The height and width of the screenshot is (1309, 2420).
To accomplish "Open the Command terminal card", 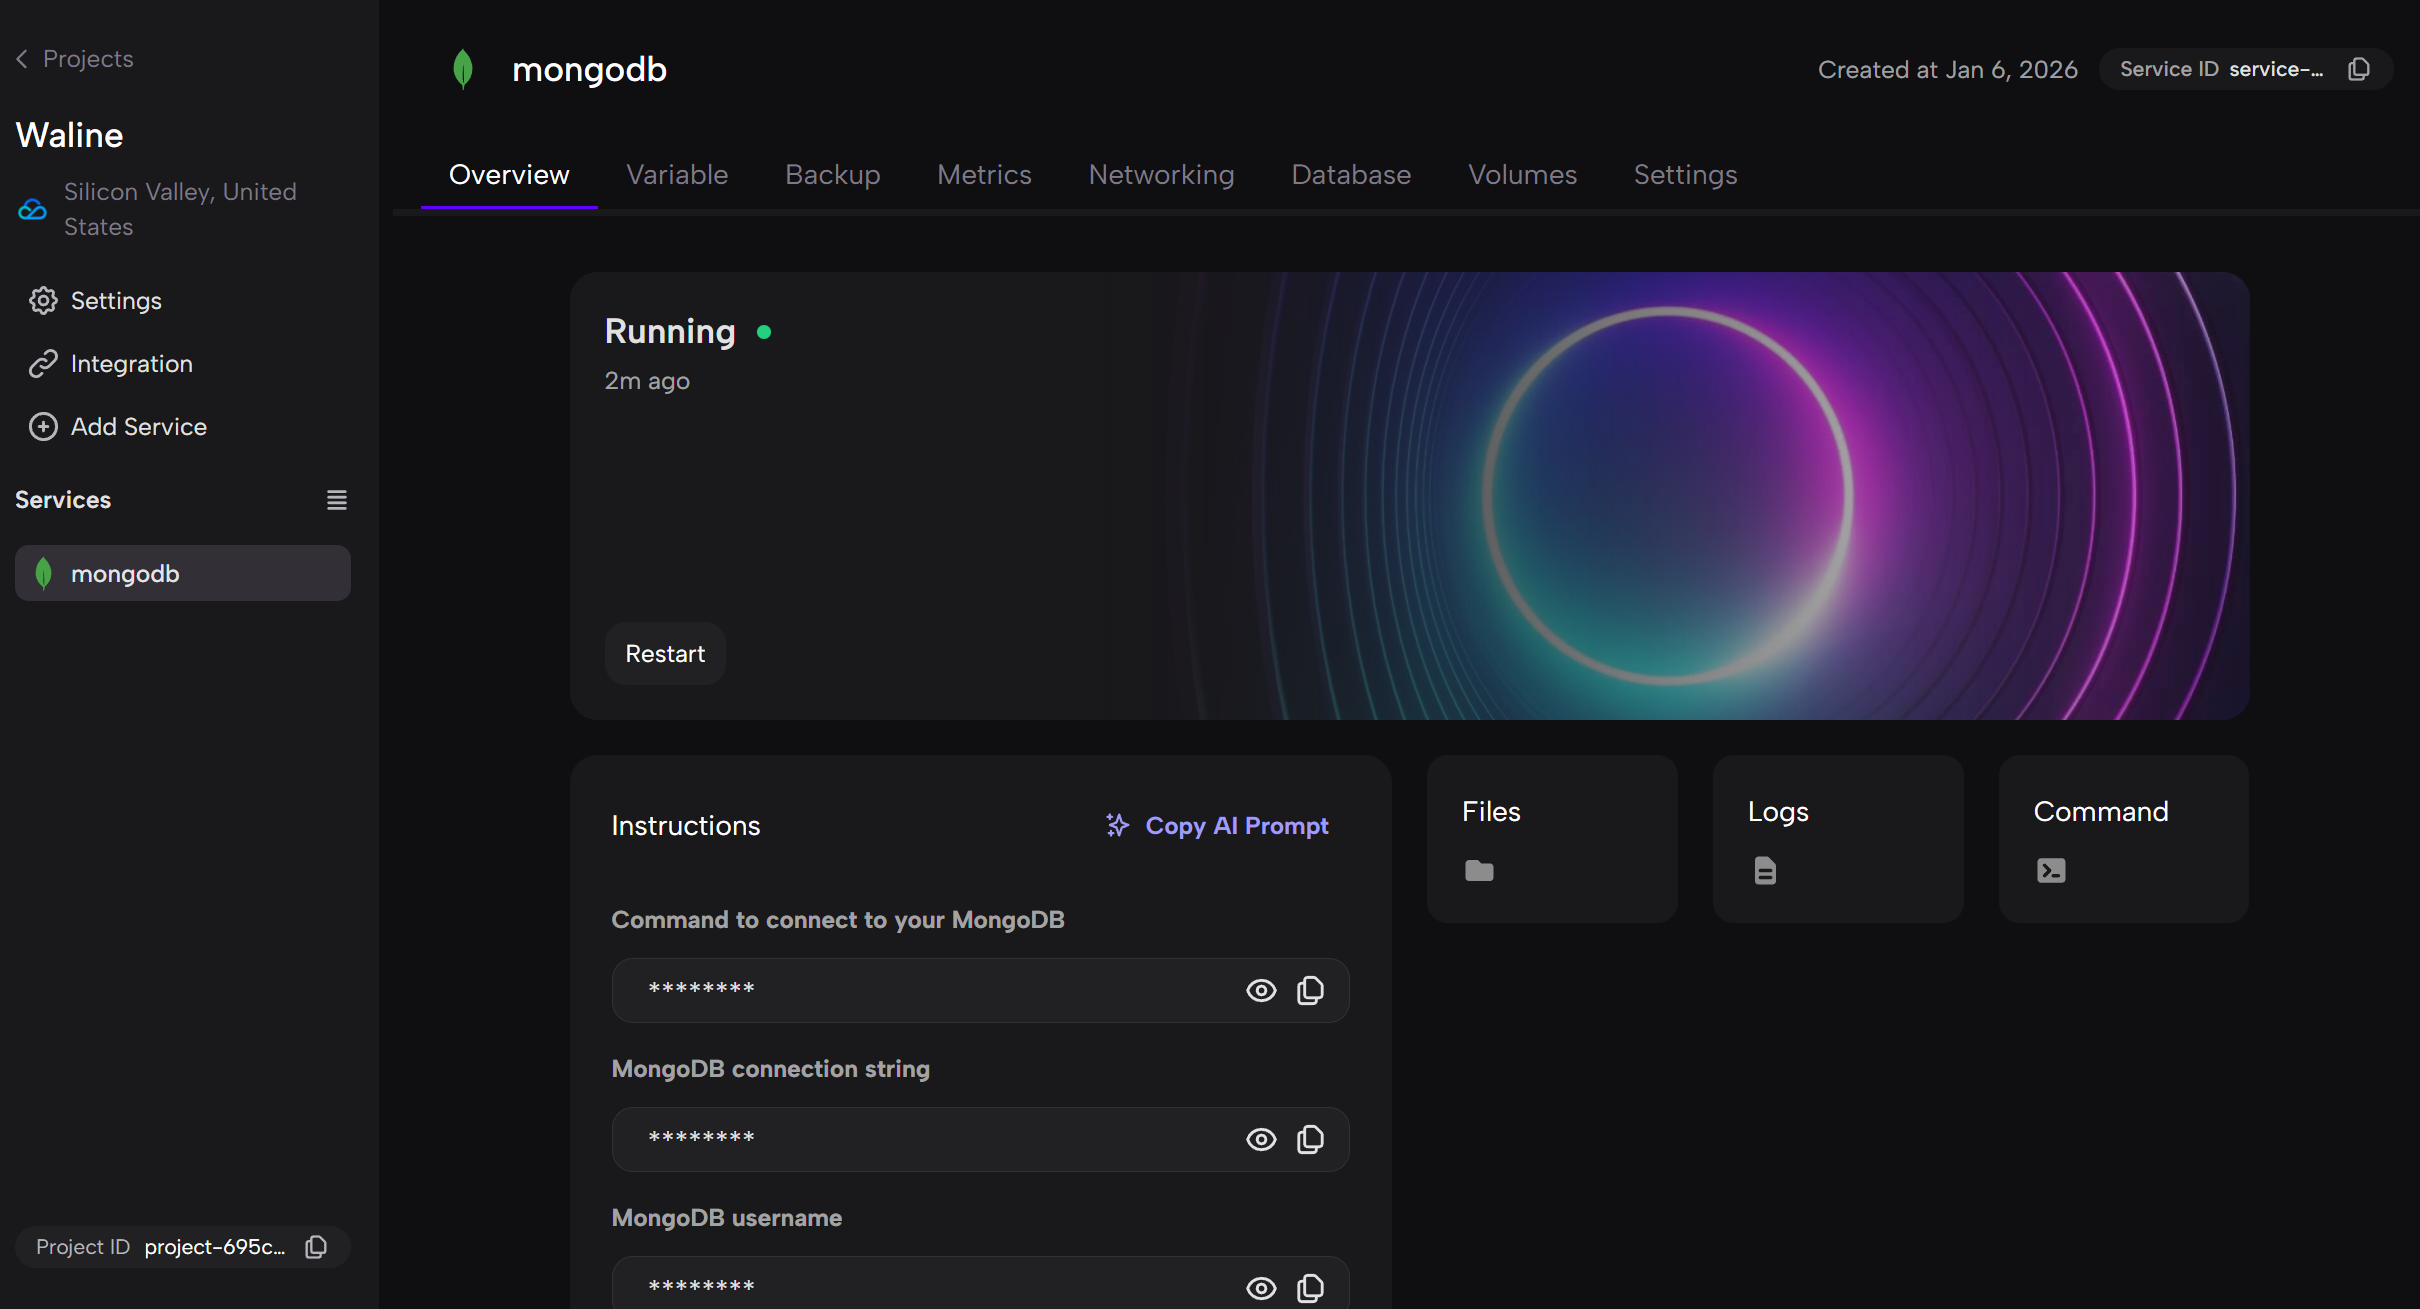I will point(2122,839).
